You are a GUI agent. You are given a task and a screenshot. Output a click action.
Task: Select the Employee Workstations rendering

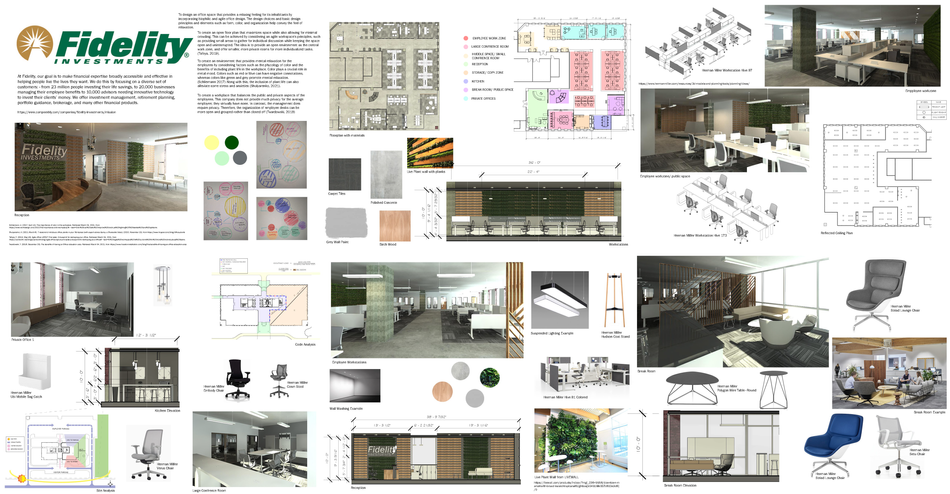click(427, 310)
